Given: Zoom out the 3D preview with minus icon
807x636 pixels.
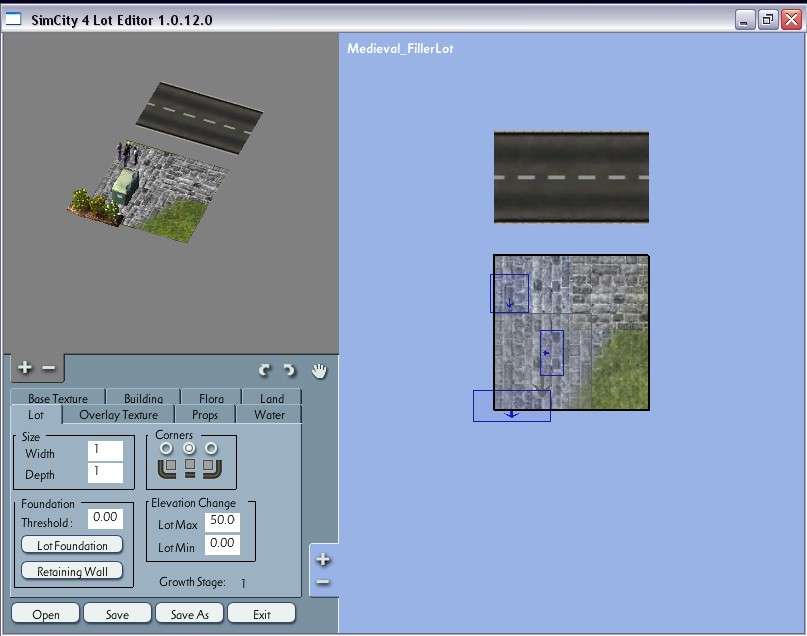Looking at the screenshot, I should (x=48, y=368).
